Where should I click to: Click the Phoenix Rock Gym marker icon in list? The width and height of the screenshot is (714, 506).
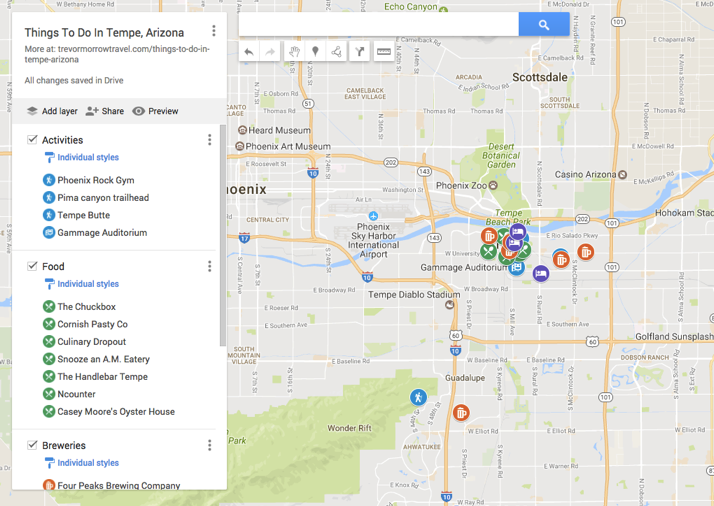tap(49, 180)
